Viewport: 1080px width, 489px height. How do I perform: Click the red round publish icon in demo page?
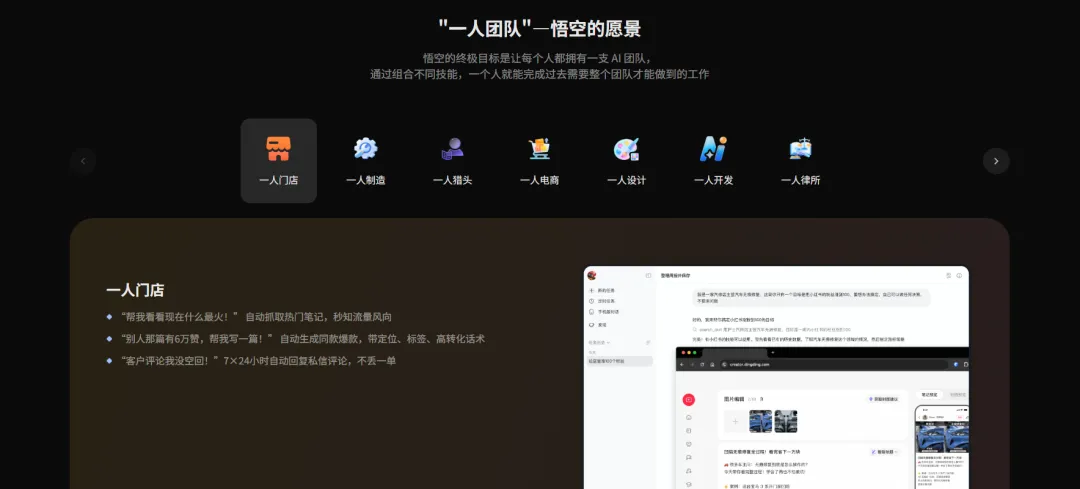click(689, 399)
